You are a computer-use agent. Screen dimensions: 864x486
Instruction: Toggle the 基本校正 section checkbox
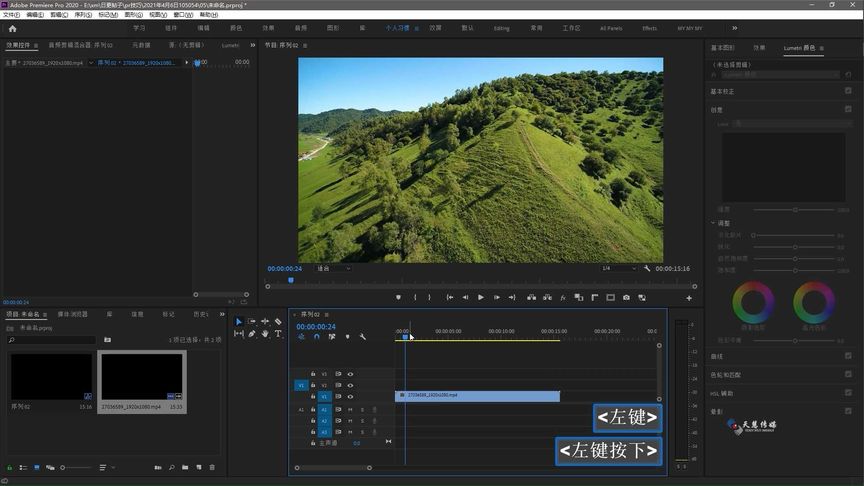pyautogui.click(x=848, y=91)
